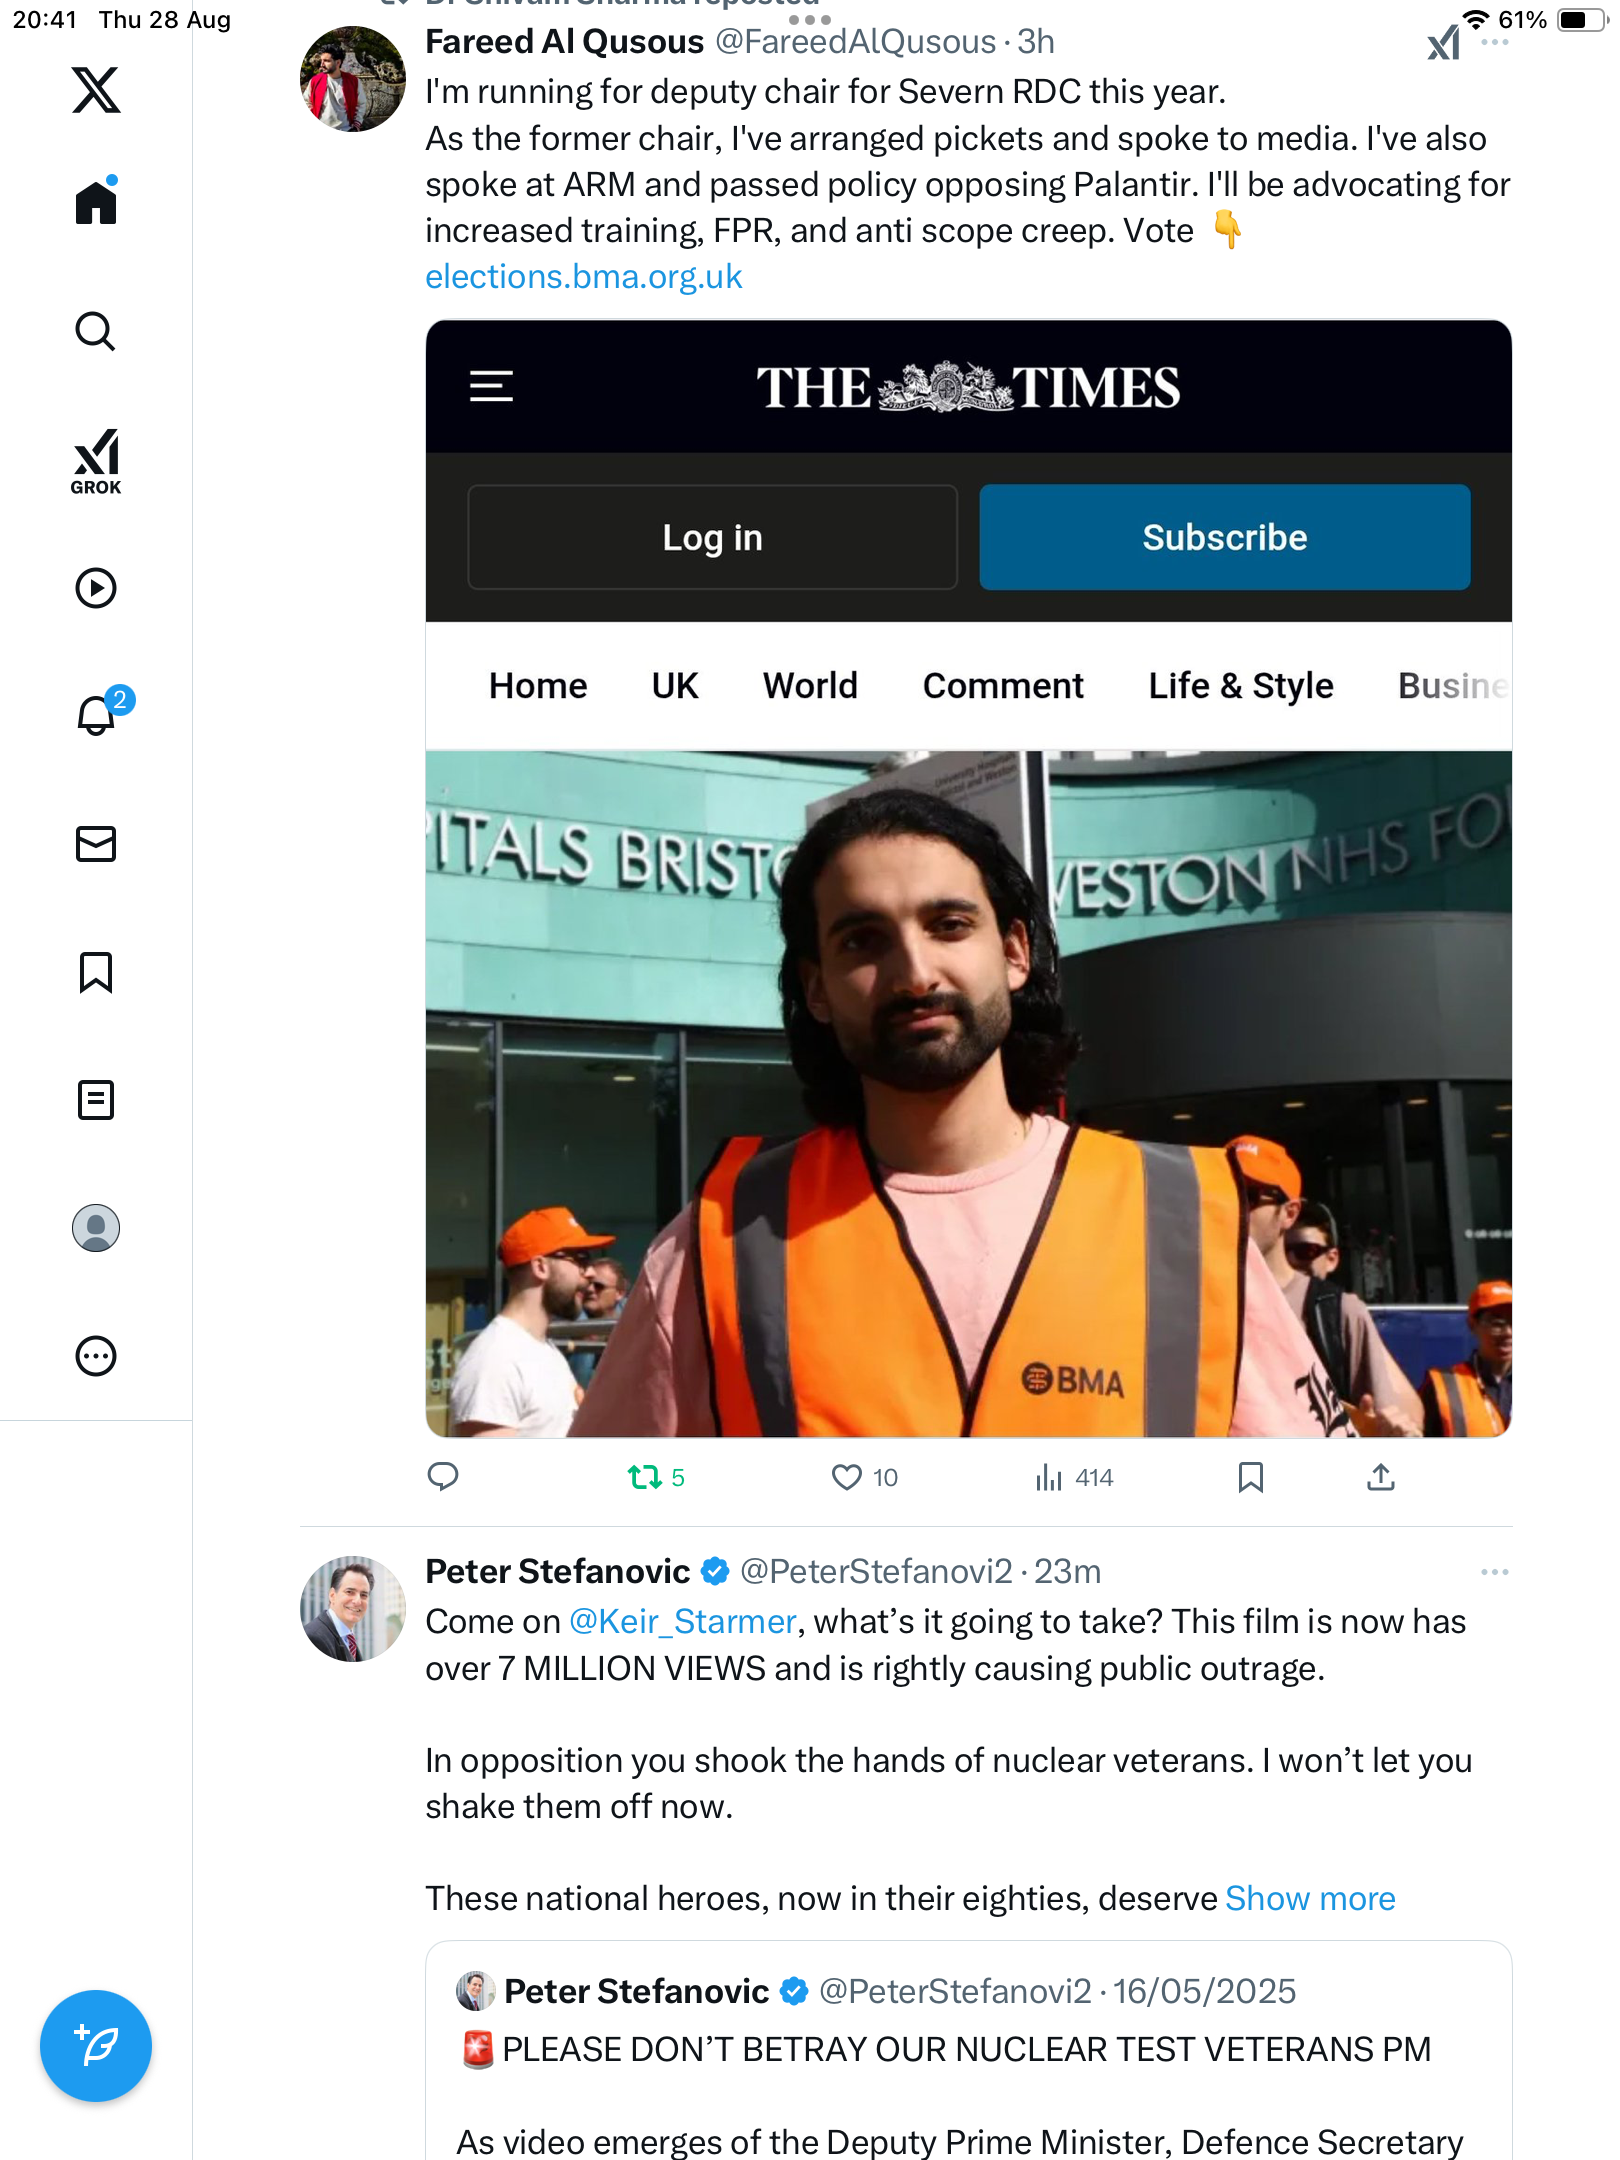
Task: Open the sidebar Bookmarks page
Action: (96, 972)
